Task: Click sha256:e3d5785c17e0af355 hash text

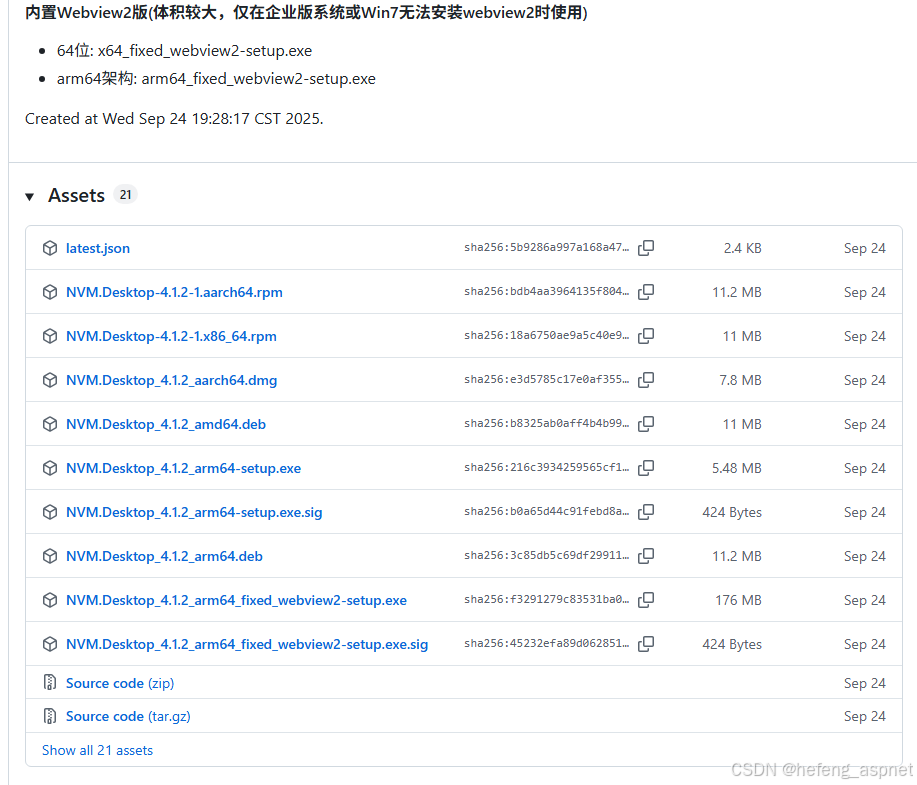Action: 547,380
